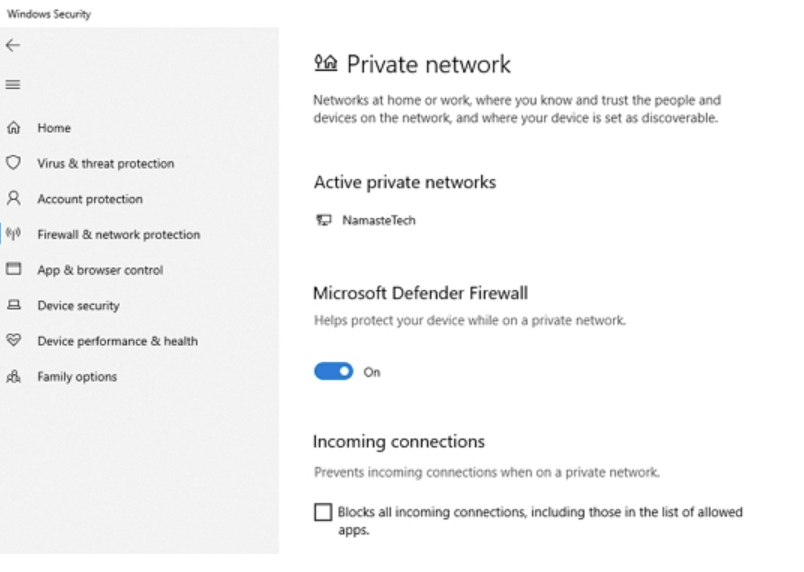Expand the hamburger navigation menu
This screenshot has width=804, height=572.
tap(12, 85)
